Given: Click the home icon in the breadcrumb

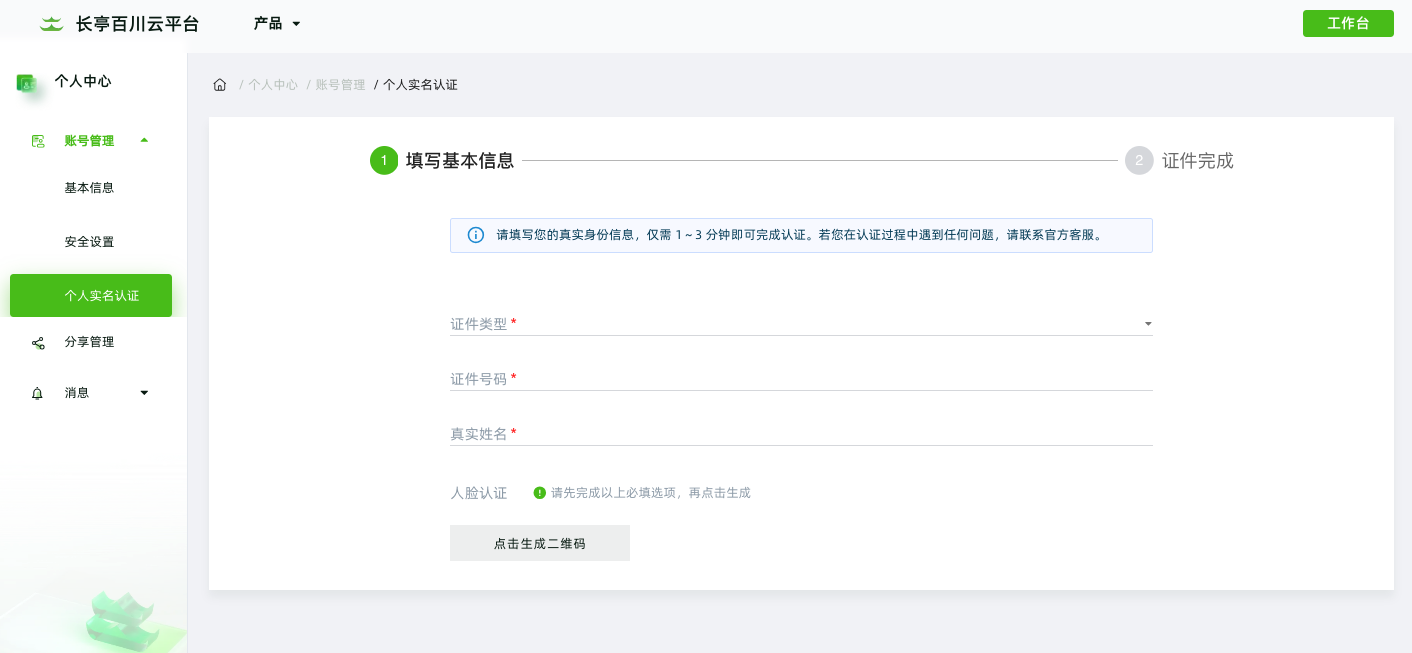Looking at the screenshot, I should (x=220, y=85).
